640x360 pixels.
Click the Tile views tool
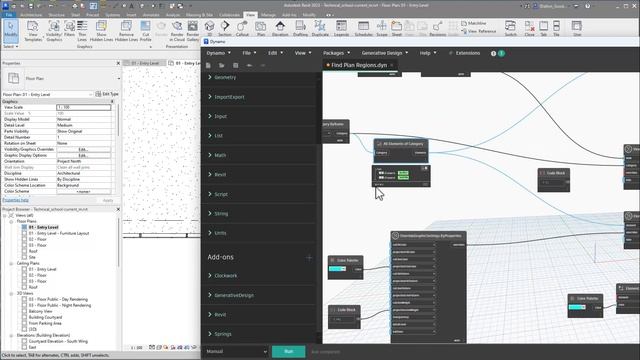556,29
